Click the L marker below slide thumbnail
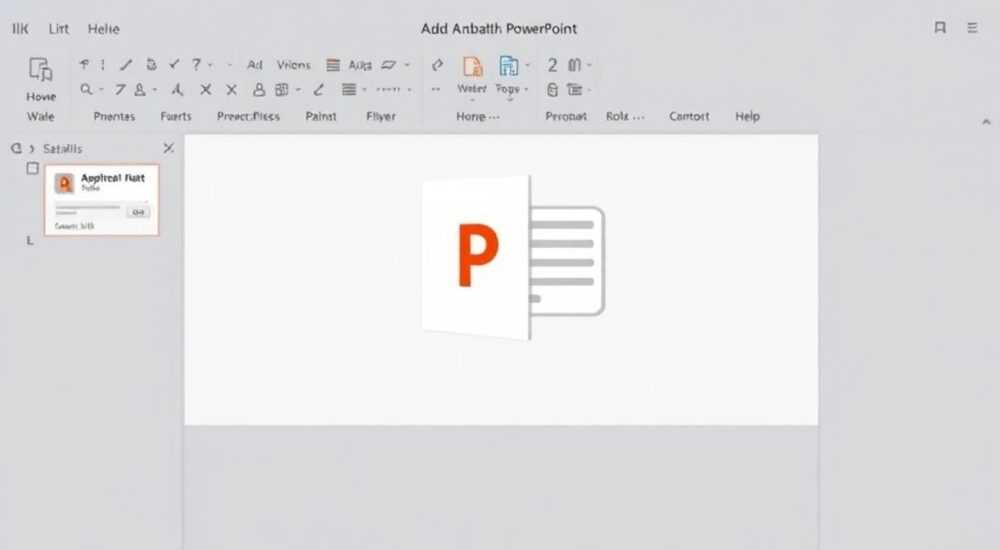 (x=29, y=241)
